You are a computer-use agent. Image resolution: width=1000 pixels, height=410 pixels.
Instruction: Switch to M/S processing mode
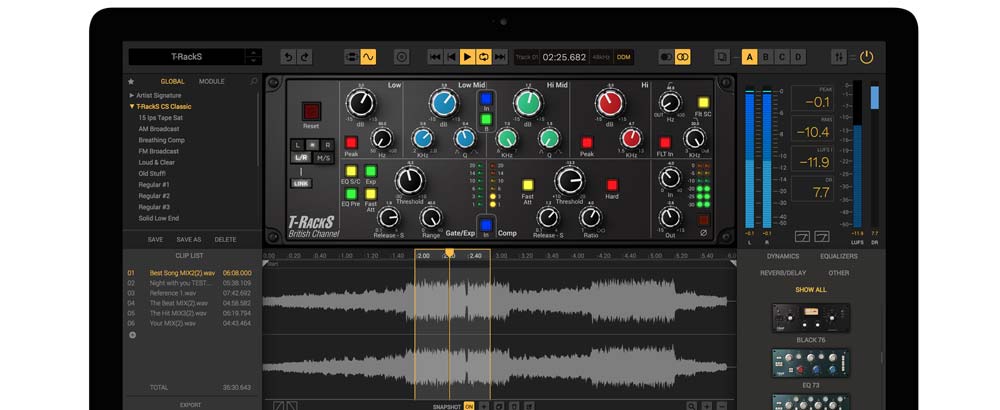point(323,157)
